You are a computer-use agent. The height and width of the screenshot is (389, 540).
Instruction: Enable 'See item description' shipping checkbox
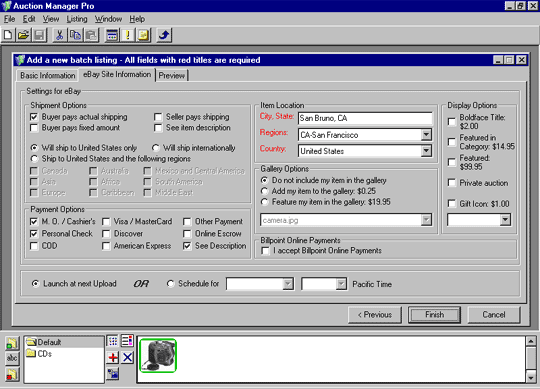158,128
